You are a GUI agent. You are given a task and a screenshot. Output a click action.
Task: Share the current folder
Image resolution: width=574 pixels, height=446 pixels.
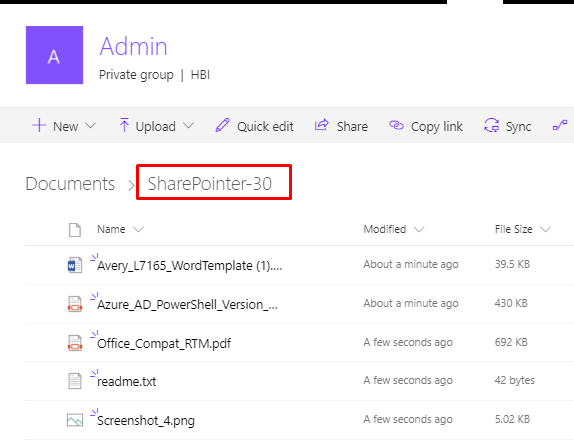point(341,126)
